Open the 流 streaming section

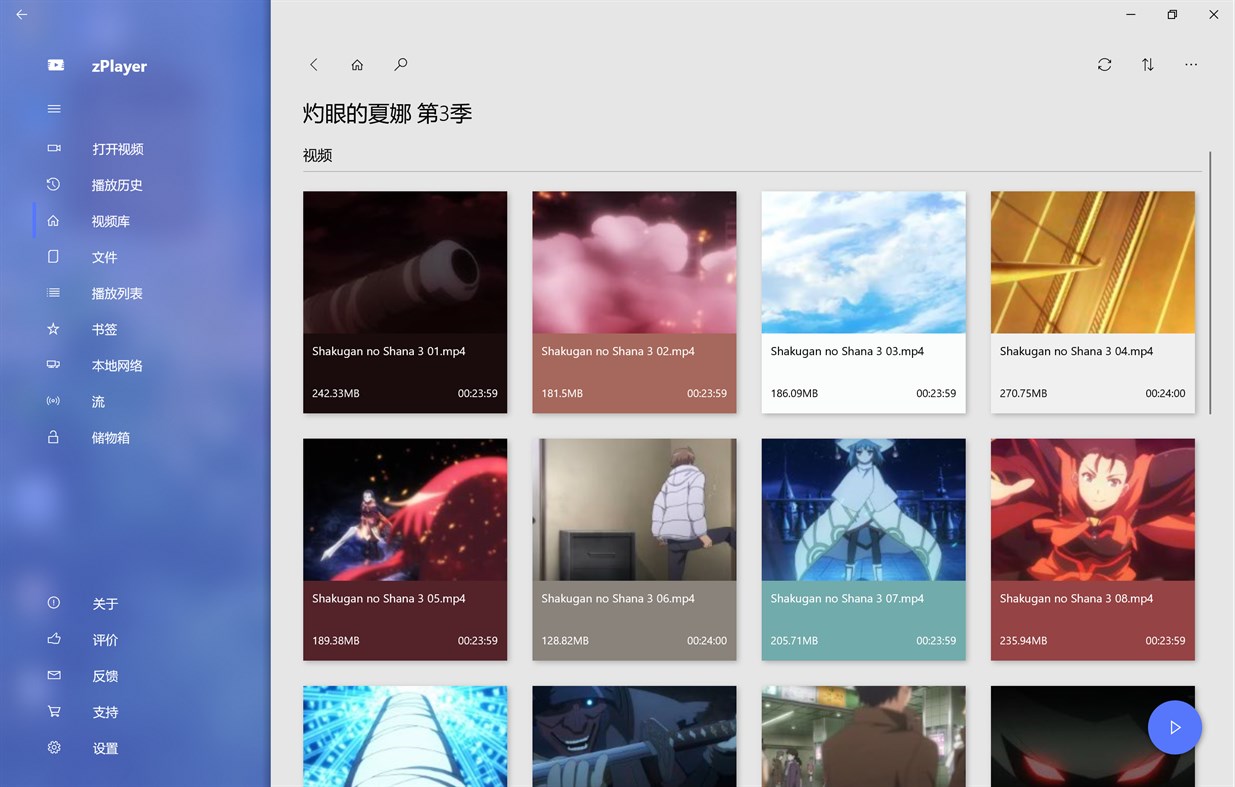click(98, 400)
